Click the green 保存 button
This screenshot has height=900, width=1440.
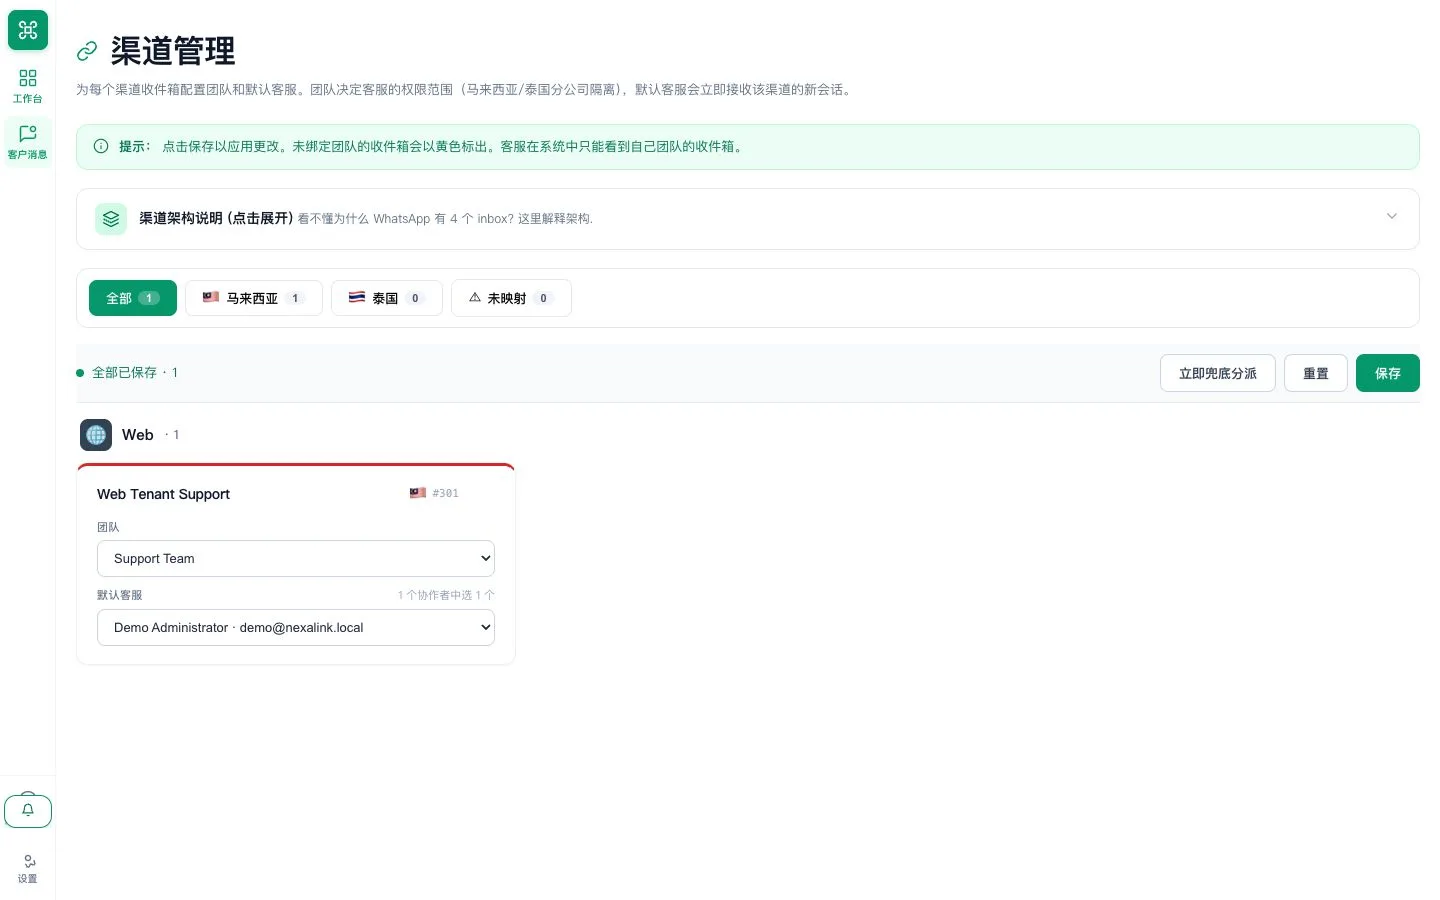point(1388,373)
